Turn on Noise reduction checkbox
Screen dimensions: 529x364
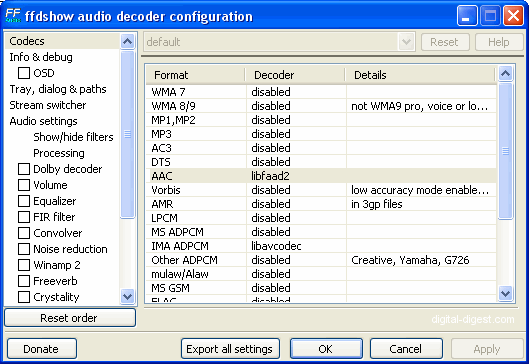(x=24, y=249)
